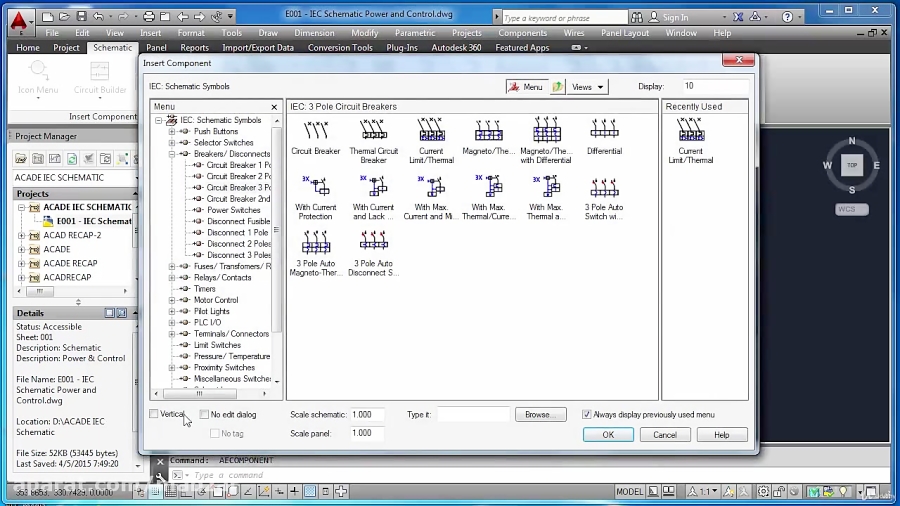Image resolution: width=900 pixels, height=506 pixels.
Task: Select With Max. Thermal/Current symbol
Action: coord(488,187)
